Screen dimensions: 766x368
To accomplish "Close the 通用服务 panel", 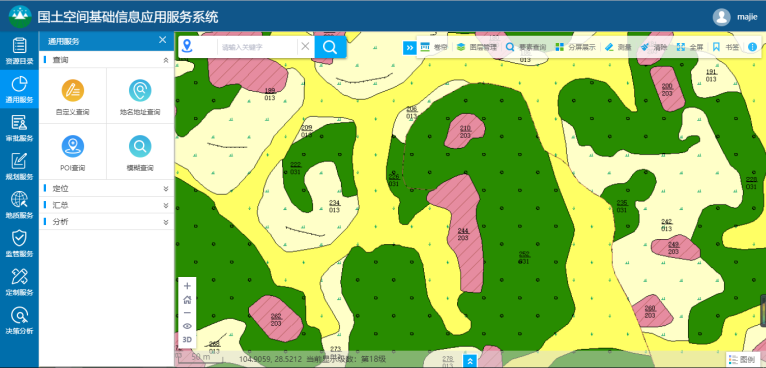I will click(163, 40).
